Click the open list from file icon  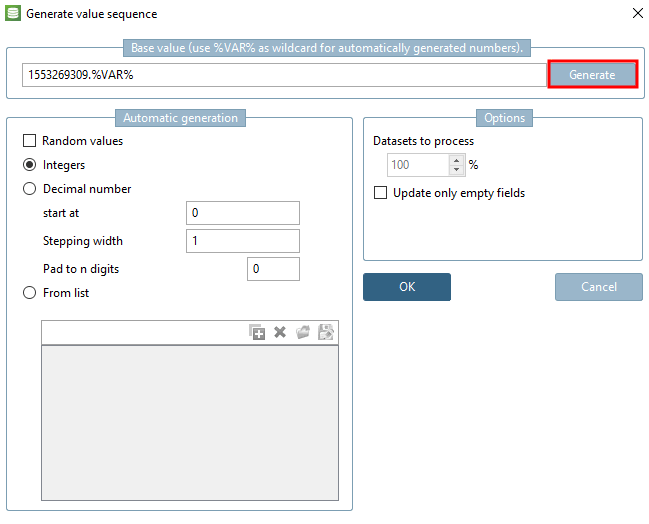click(x=303, y=333)
